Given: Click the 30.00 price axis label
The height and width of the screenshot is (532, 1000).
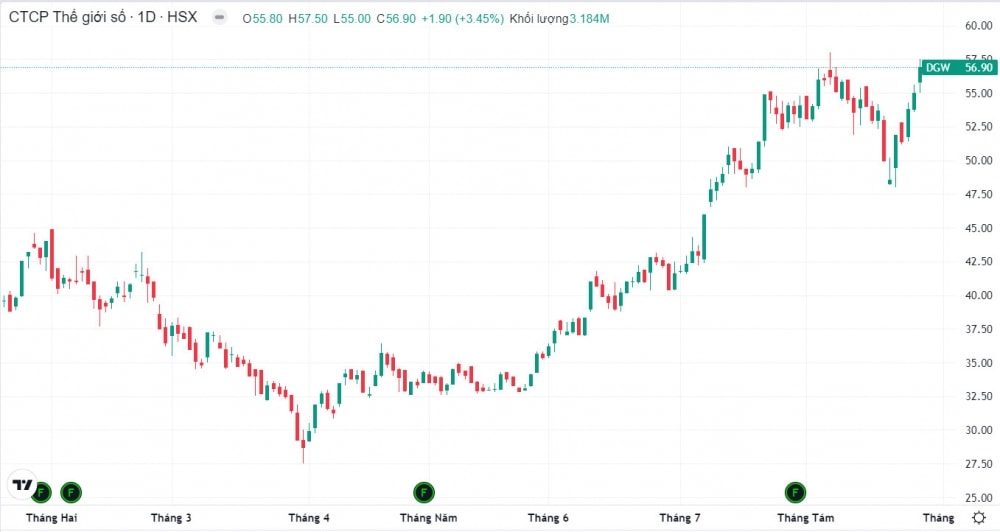Looking at the screenshot, I should [x=978, y=429].
